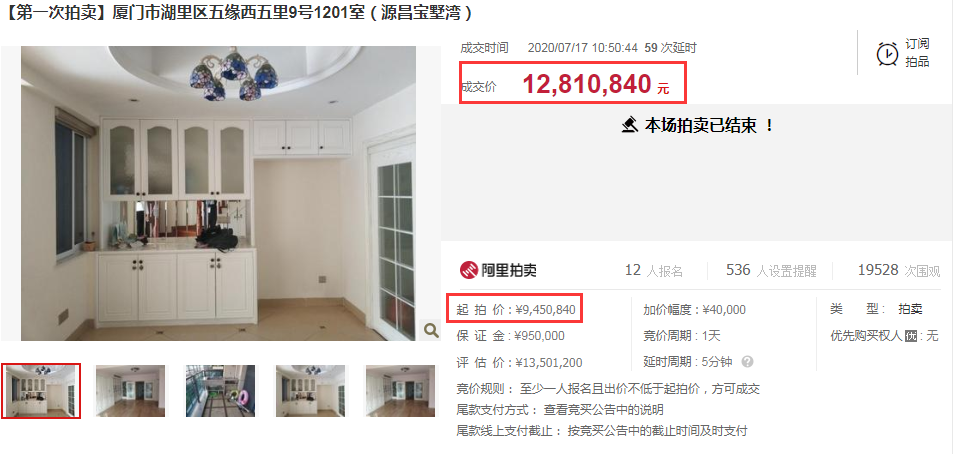
Task: Click the priority buyer 优 badge icon
Action: point(910,336)
